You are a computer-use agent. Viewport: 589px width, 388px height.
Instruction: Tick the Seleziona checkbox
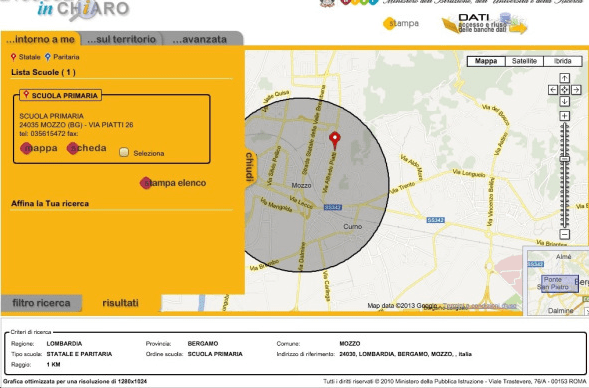click(x=124, y=152)
